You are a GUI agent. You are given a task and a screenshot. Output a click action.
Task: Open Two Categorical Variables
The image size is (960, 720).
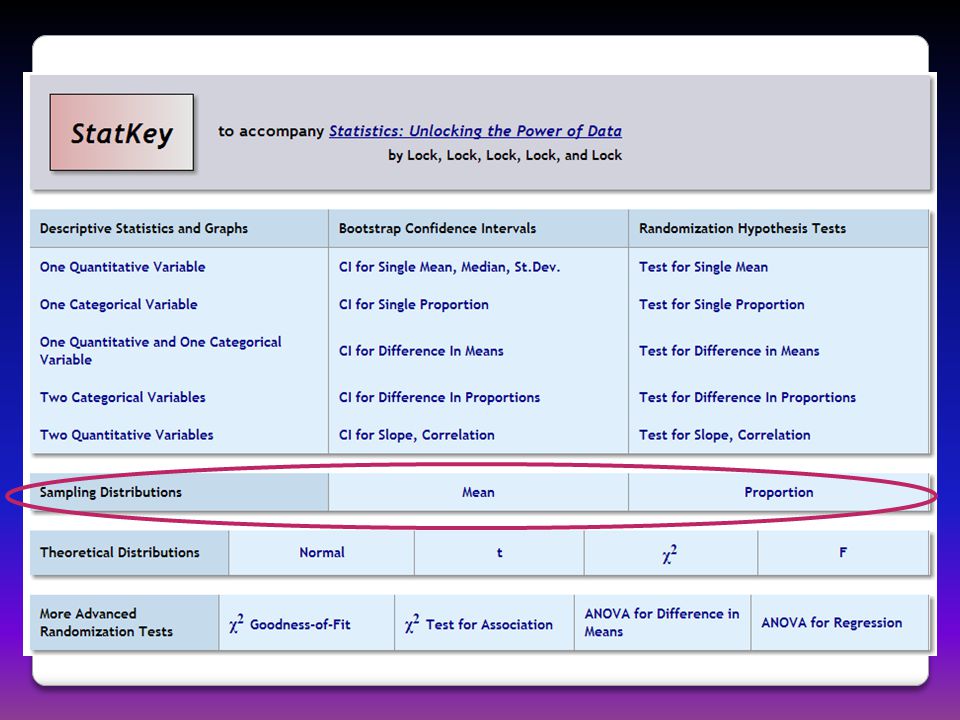(122, 397)
